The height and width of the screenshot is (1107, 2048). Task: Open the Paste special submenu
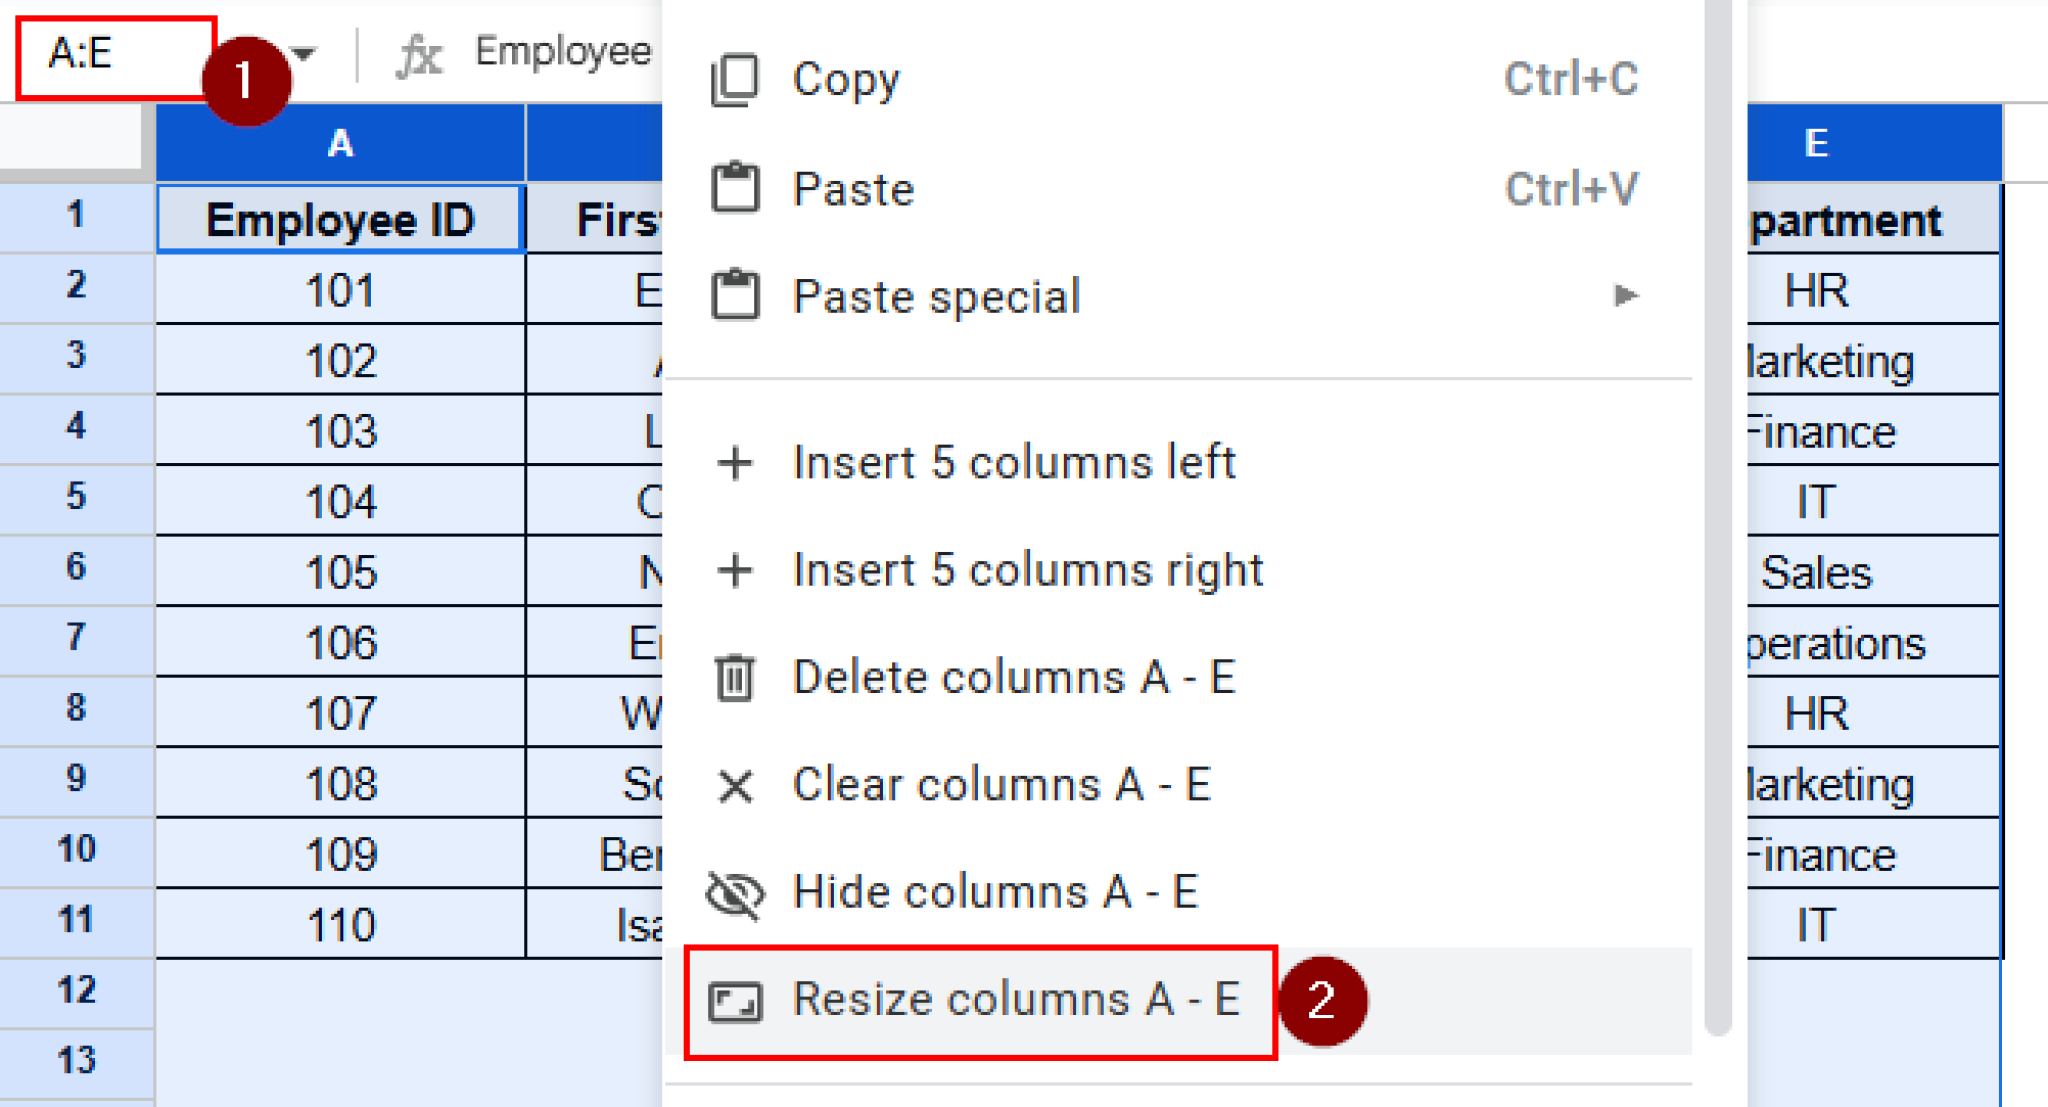point(936,295)
